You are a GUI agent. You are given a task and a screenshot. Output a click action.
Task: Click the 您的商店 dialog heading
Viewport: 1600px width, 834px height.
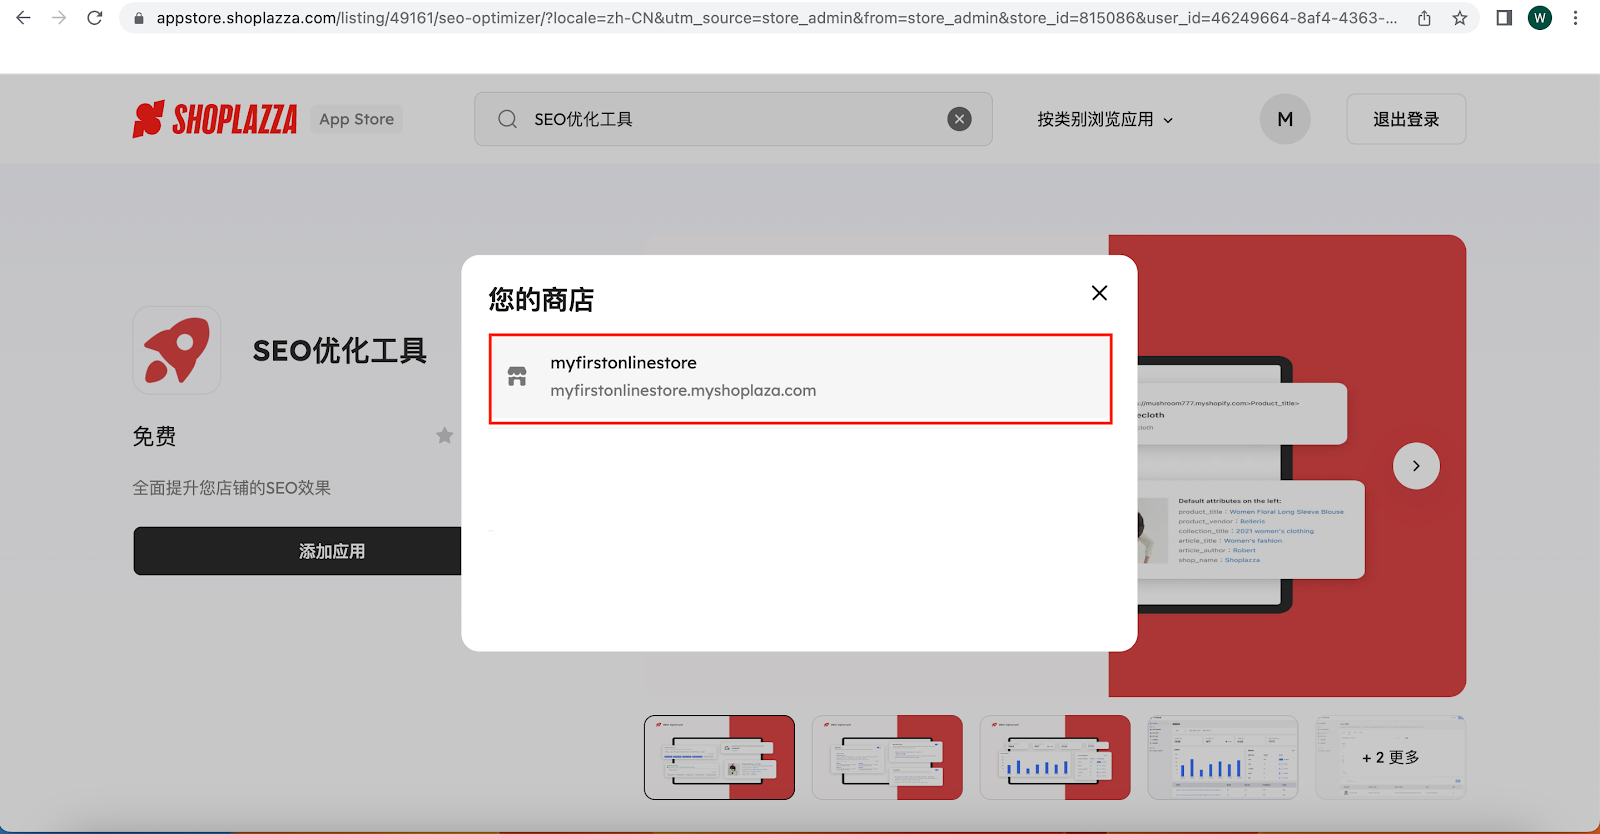pyautogui.click(x=541, y=299)
